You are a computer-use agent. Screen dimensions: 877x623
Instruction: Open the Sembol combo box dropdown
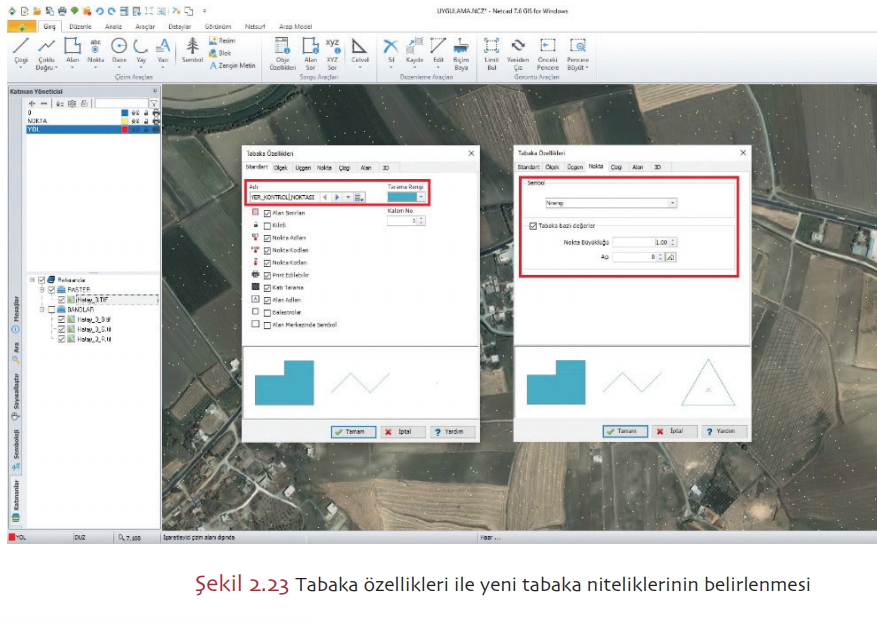click(672, 202)
